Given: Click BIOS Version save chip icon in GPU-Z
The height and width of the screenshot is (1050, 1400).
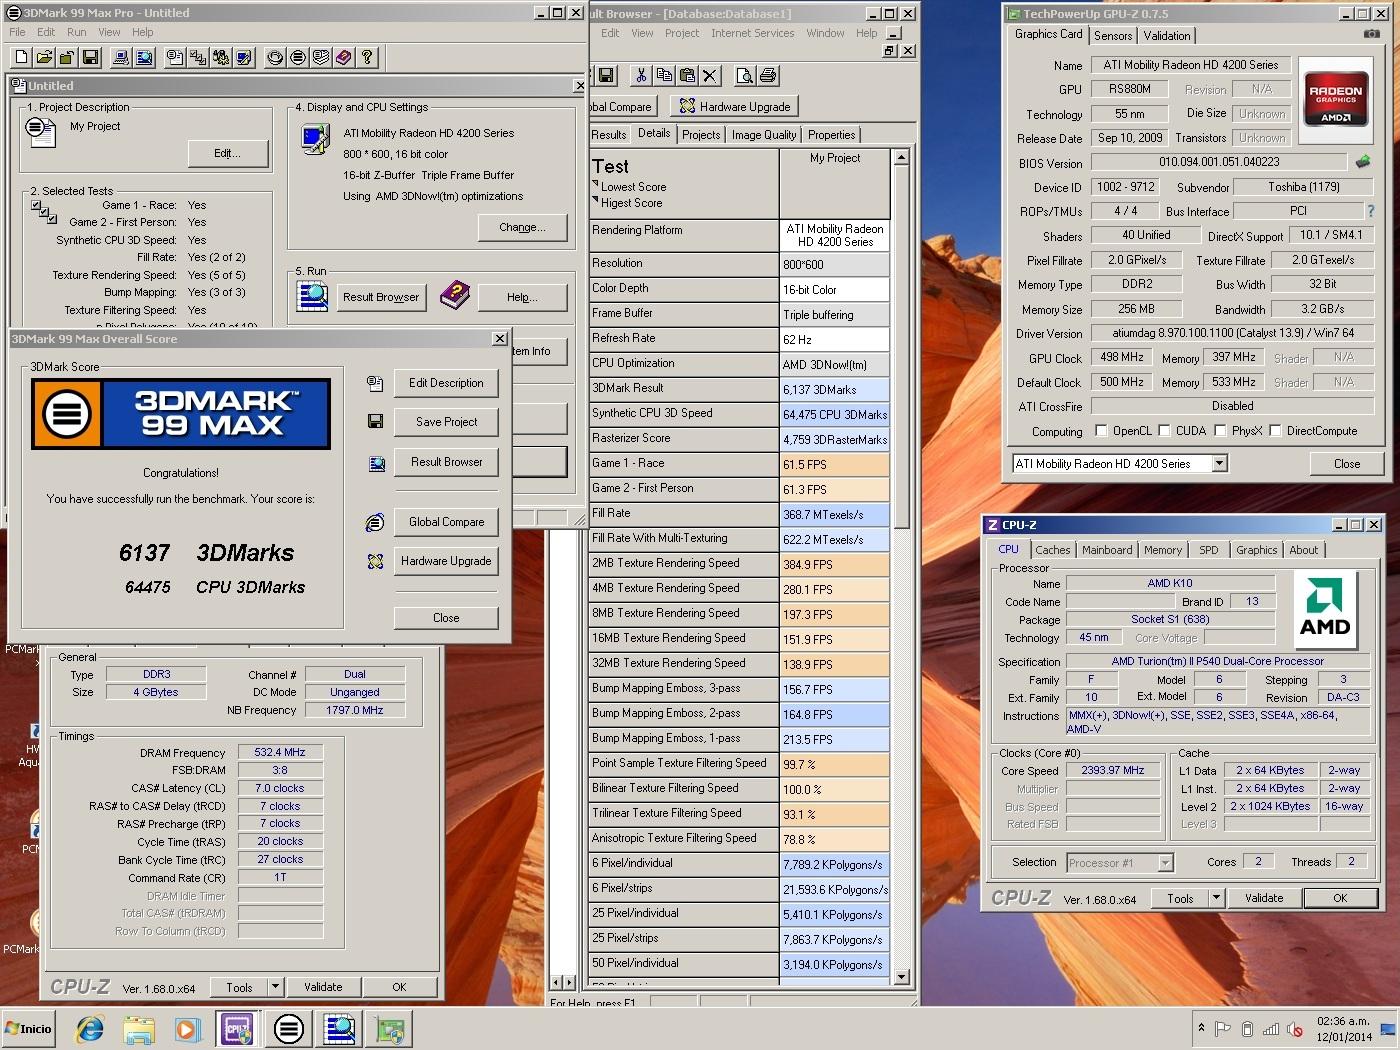Looking at the screenshot, I should point(1362,161).
